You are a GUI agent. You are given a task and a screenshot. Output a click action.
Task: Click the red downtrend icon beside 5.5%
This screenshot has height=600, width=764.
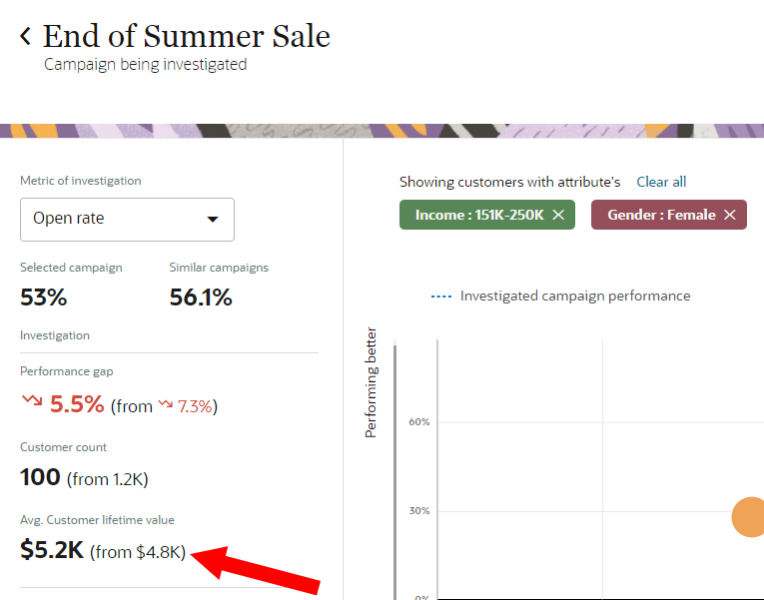[32, 402]
